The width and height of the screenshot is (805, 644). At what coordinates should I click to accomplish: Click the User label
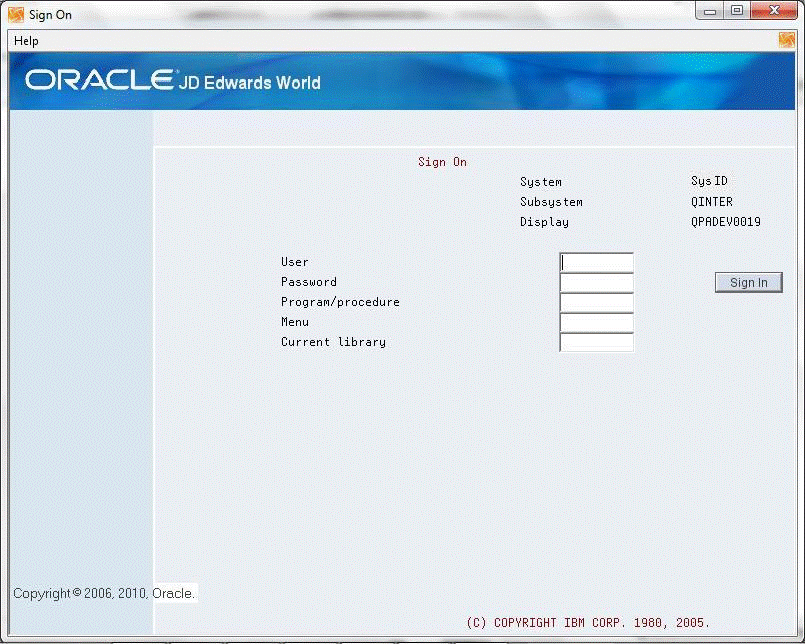click(295, 262)
